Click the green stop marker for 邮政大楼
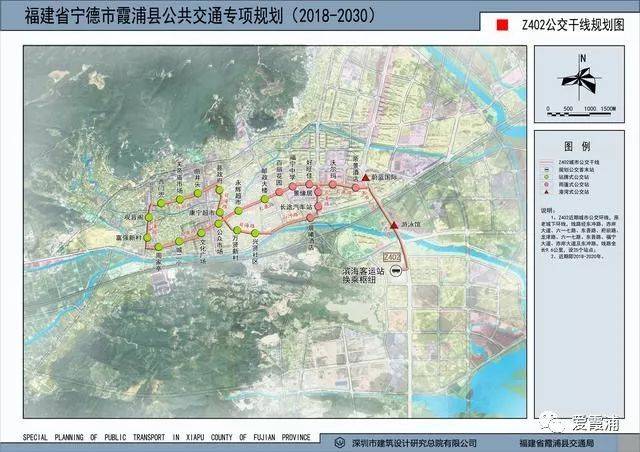 coord(265,199)
